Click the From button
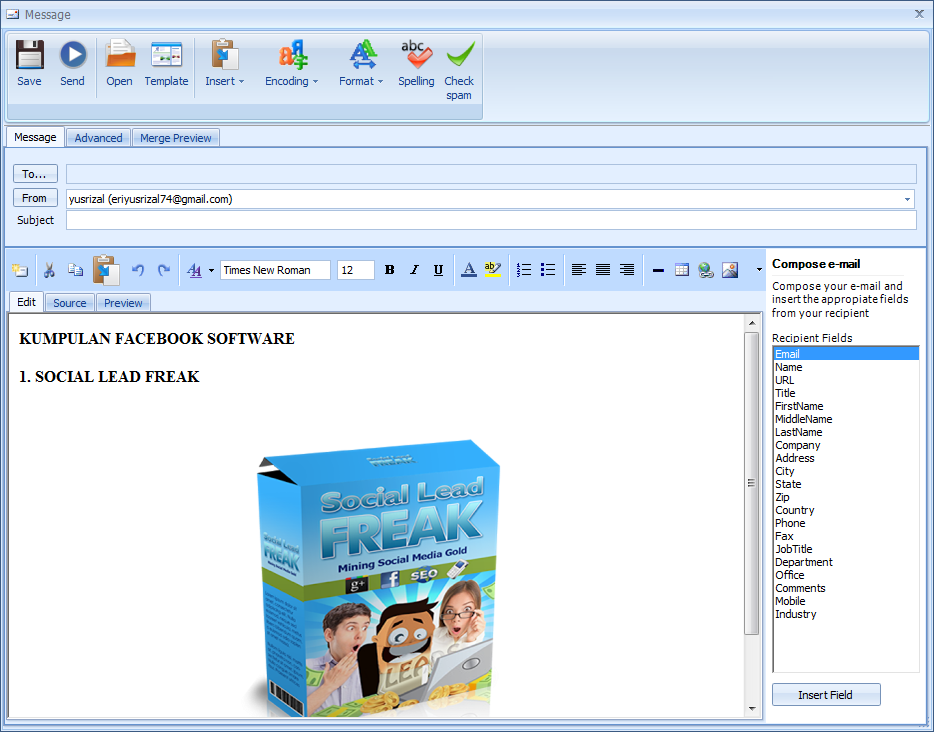 35,198
